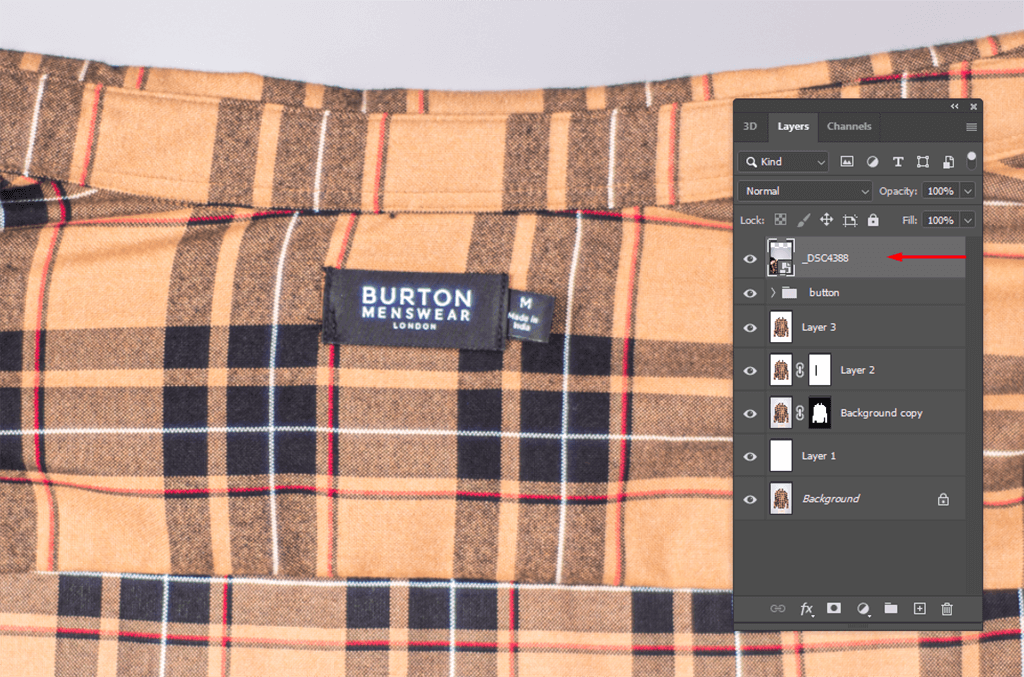This screenshot has width=1024, height=677.
Task: Close the Layers panel
Action: 973,106
